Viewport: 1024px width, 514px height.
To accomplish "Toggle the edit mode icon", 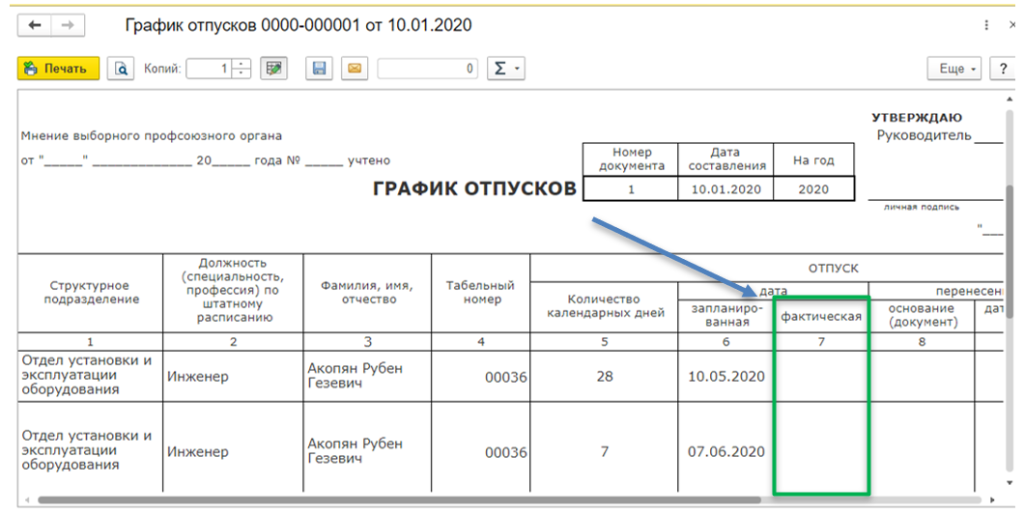I will click(273, 69).
